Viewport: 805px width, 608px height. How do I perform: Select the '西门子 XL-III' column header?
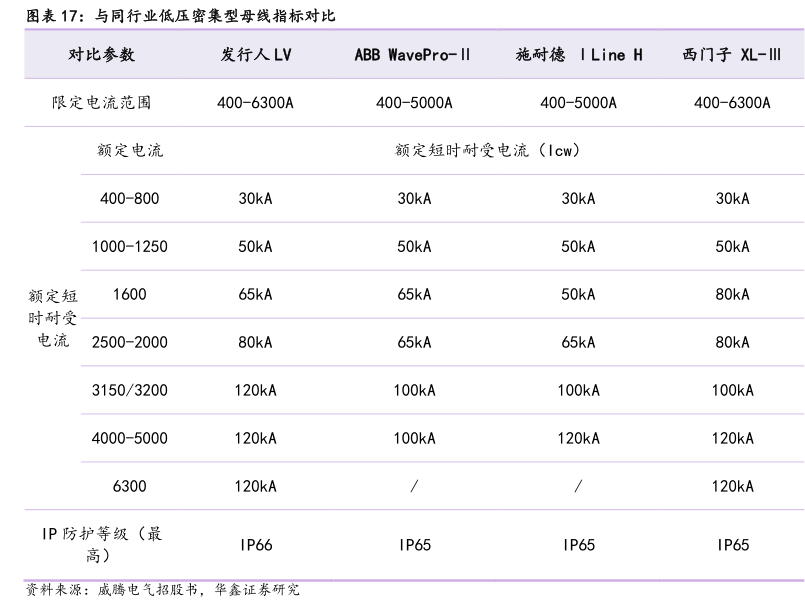732,54
